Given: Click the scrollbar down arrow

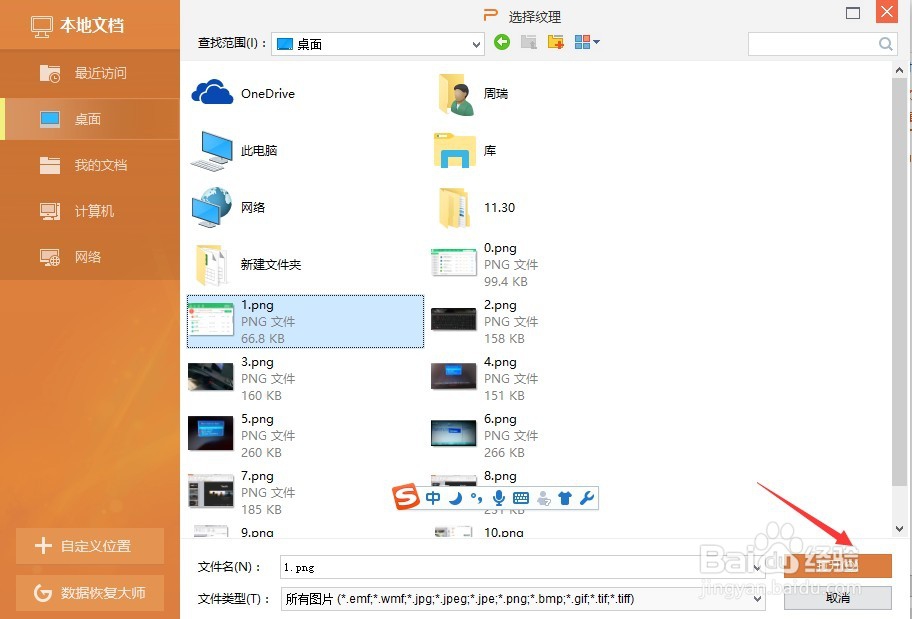Looking at the screenshot, I should (899, 529).
